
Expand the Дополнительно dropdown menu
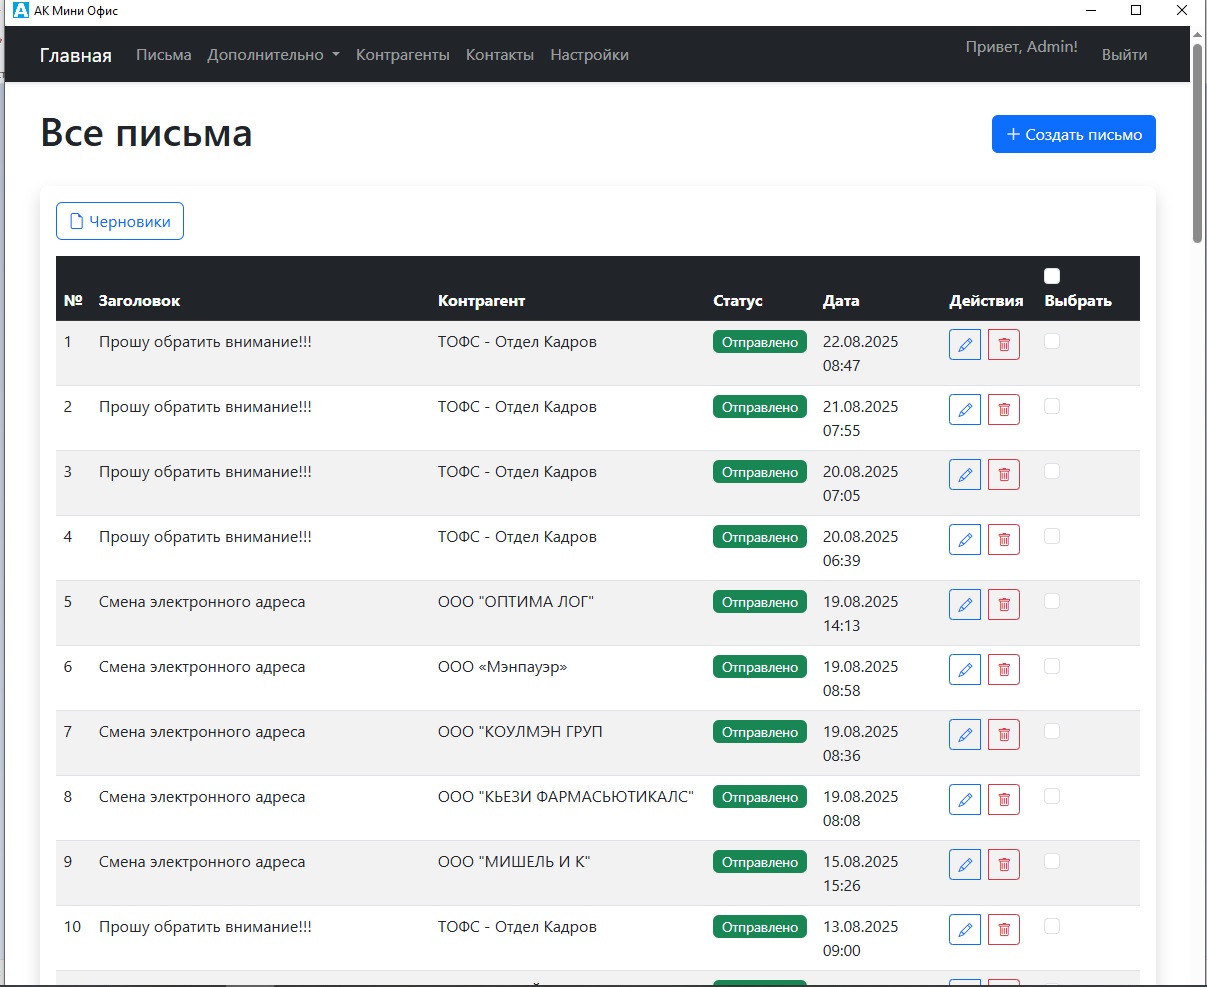pos(273,55)
